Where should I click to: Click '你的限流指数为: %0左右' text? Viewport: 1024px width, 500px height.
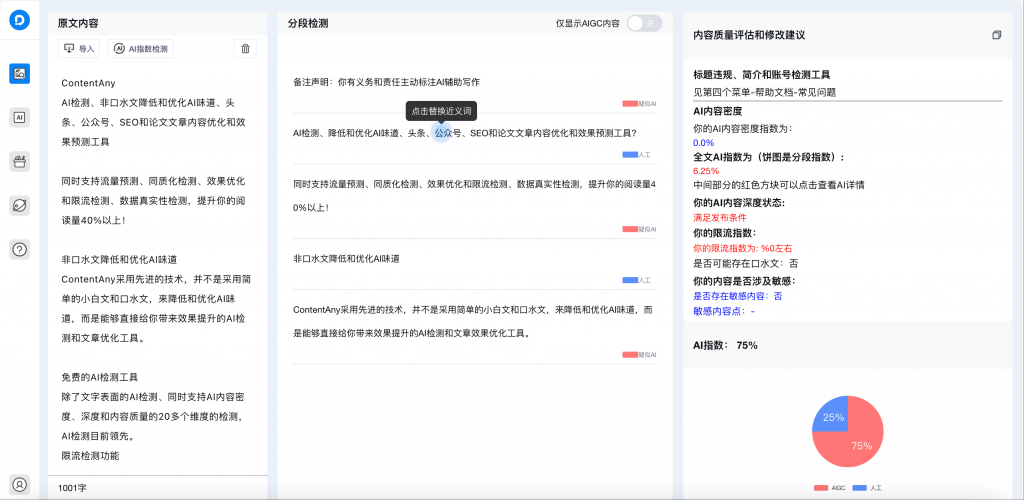[743, 248]
